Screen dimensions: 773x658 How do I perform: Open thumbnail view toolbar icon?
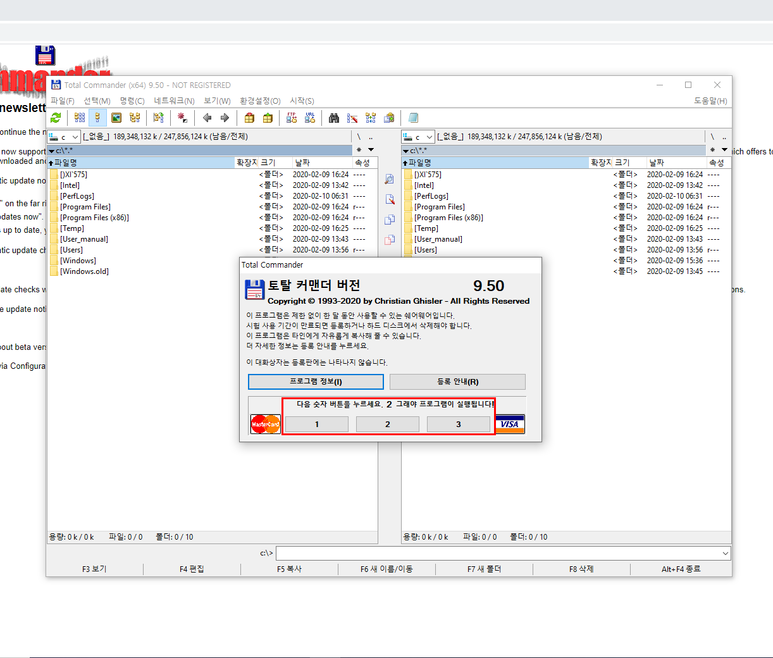(116, 118)
